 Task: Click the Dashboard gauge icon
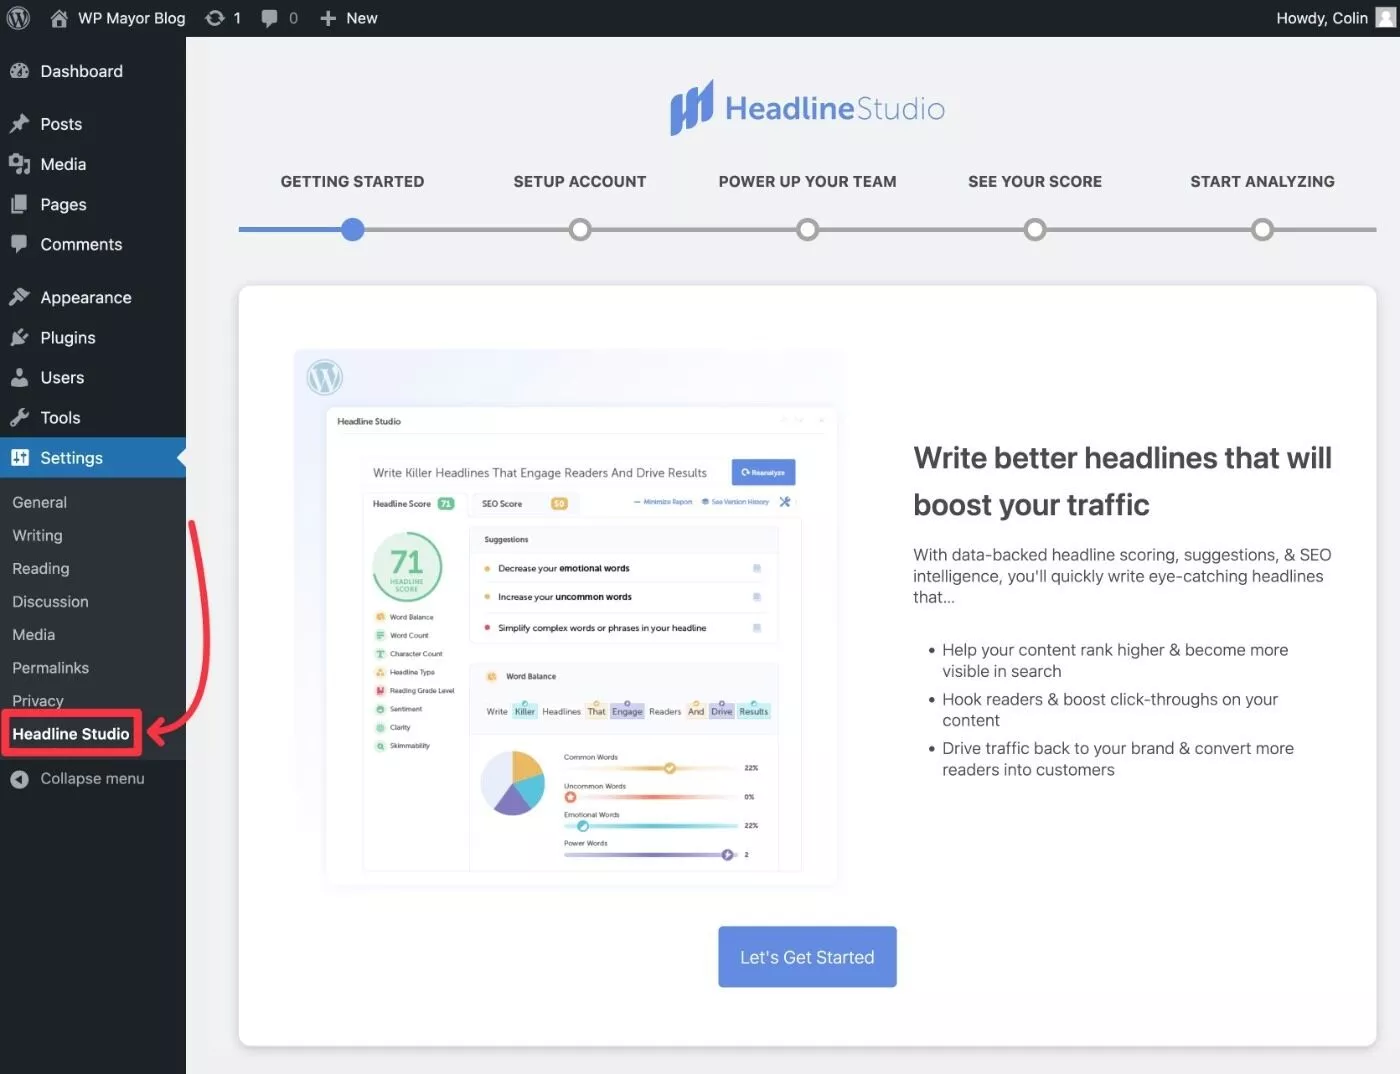point(19,71)
